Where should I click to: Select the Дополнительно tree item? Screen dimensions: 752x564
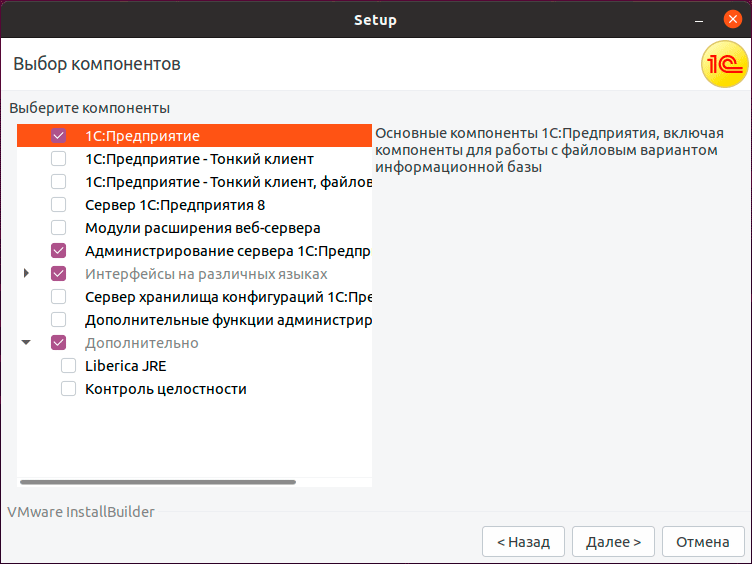141,343
